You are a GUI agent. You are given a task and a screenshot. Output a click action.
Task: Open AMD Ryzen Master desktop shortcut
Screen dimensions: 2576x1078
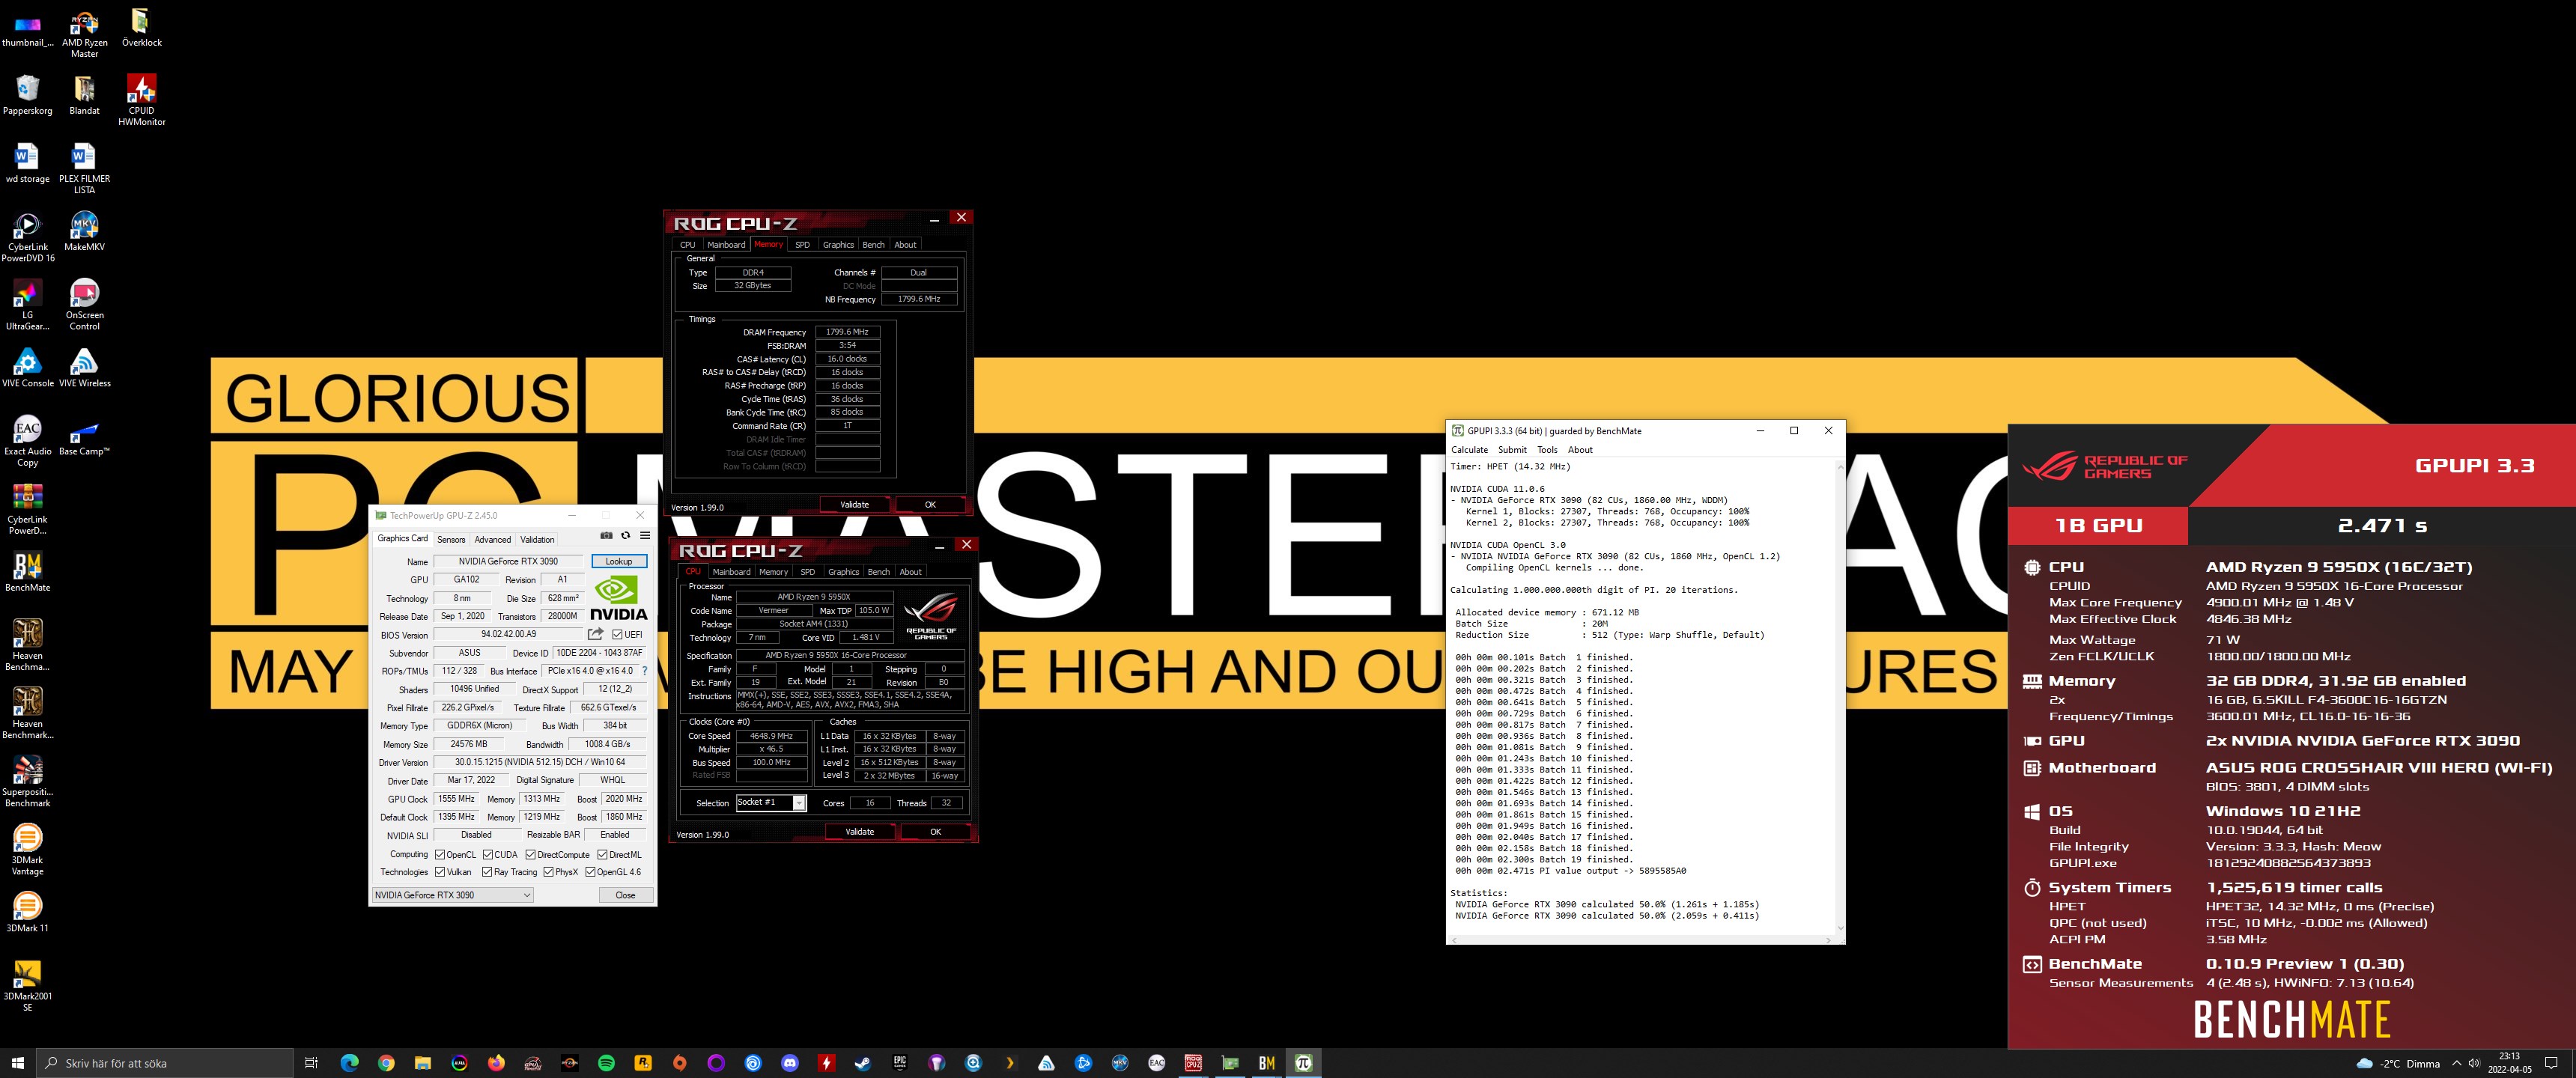point(85,33)
